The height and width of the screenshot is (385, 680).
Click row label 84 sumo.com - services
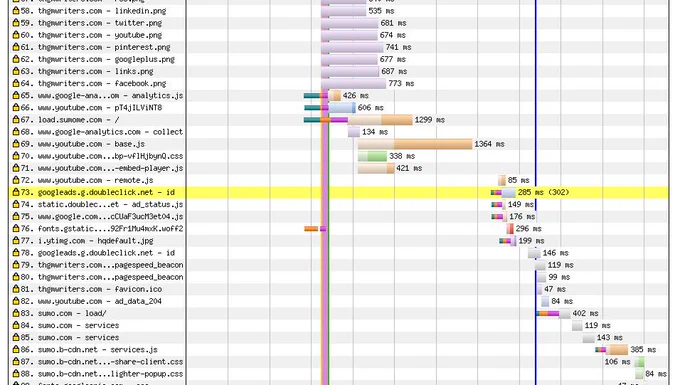[70, 326]
